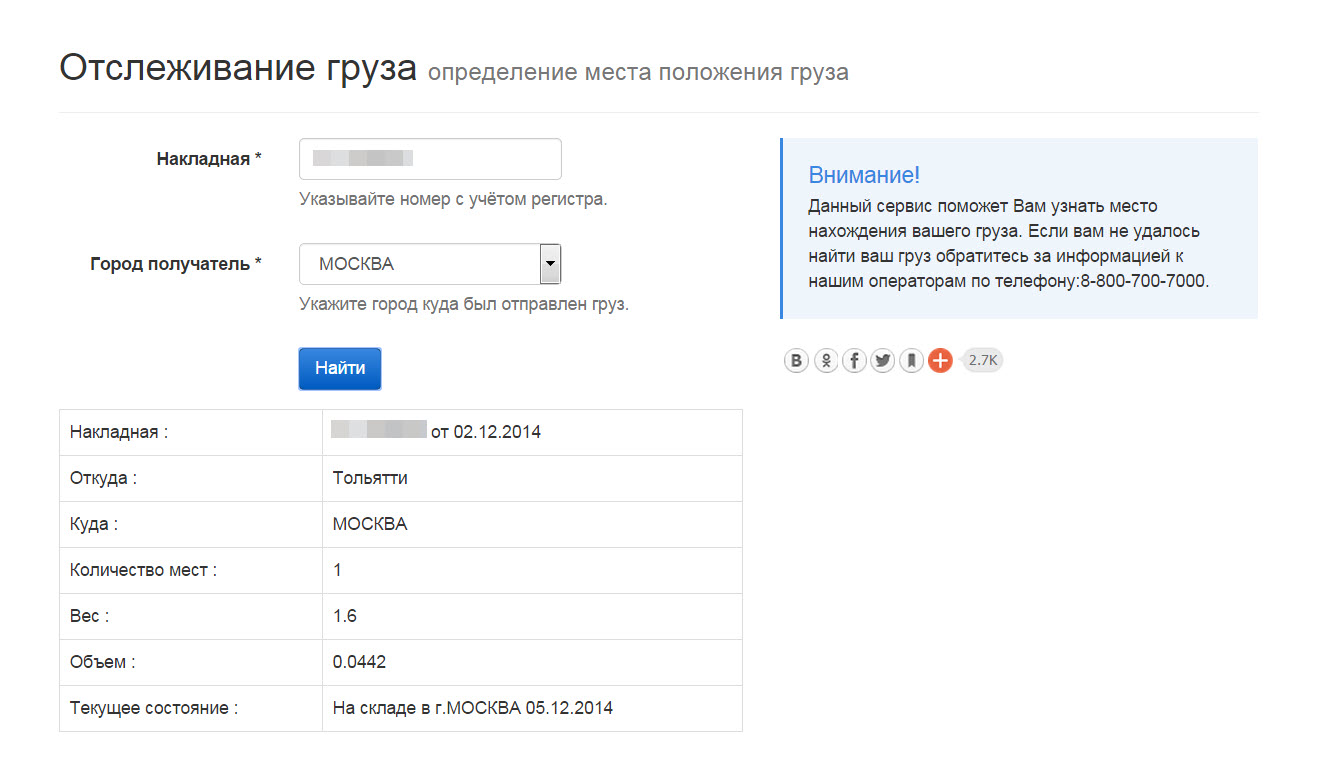1327x773 pixels.
Task: Click the Отслеживание груза page heading
Action: pos(238,69)
